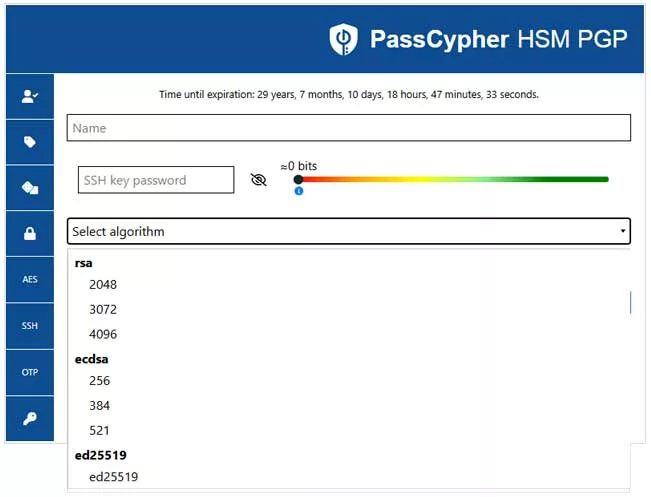Click the PassCypher HSM PGP title
This screenshot has width=651, height=497.
pyautogui.click(x=499, y=39)
